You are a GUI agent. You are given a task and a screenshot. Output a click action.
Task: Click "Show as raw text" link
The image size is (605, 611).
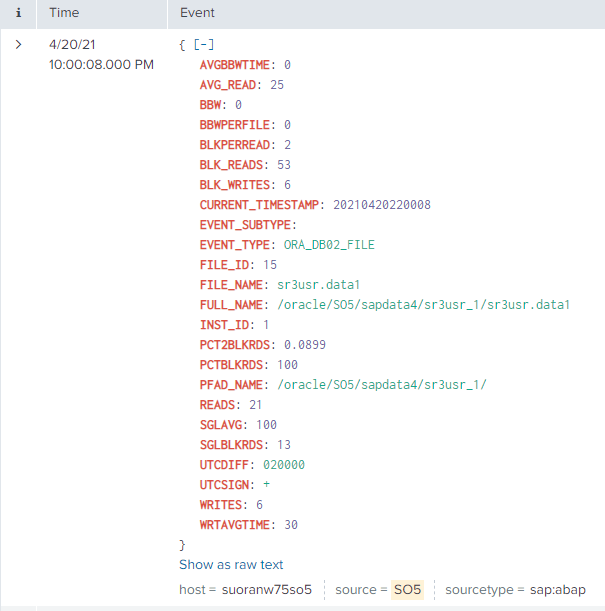click(231, 565)
